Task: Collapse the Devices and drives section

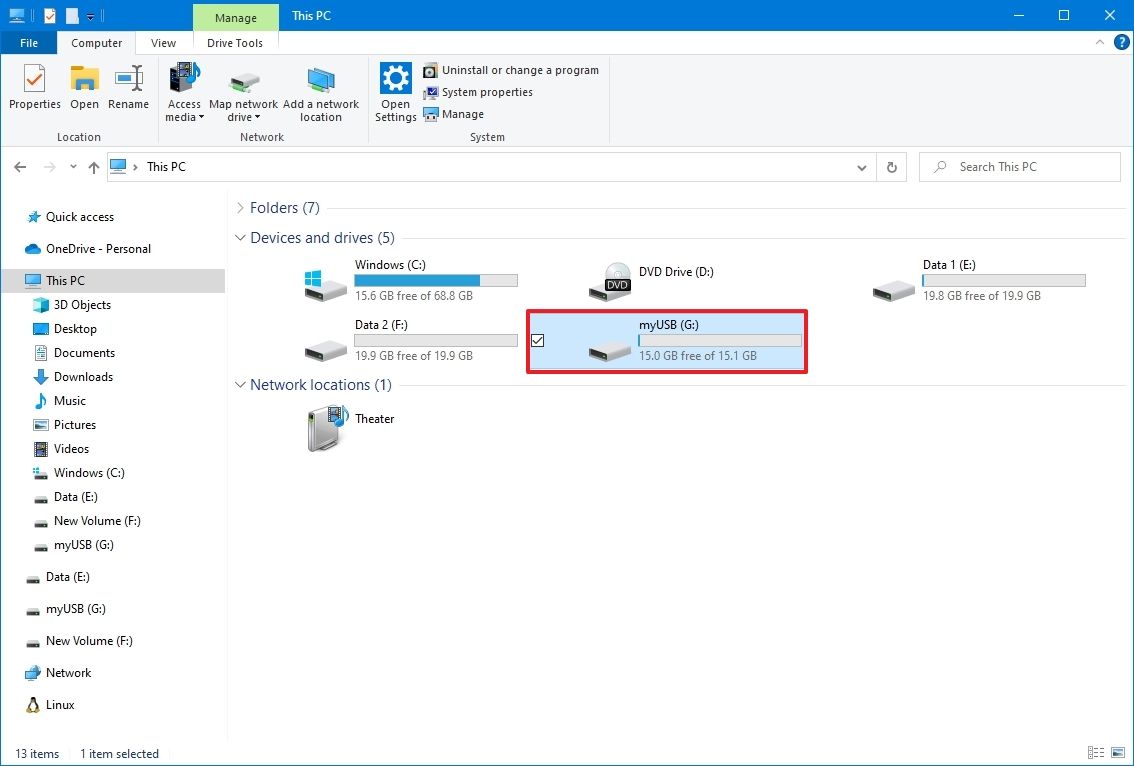Action: click(x=240, y=238)
